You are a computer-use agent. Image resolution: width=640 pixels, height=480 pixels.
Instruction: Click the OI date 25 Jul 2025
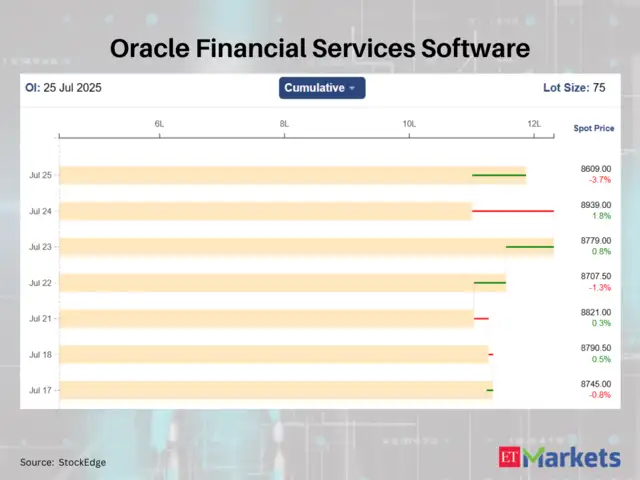click(63, 88)
